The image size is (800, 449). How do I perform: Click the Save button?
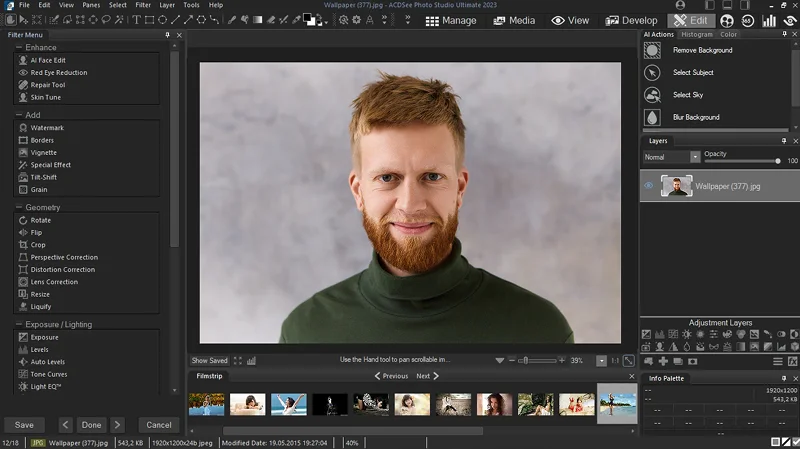(24, 425)
